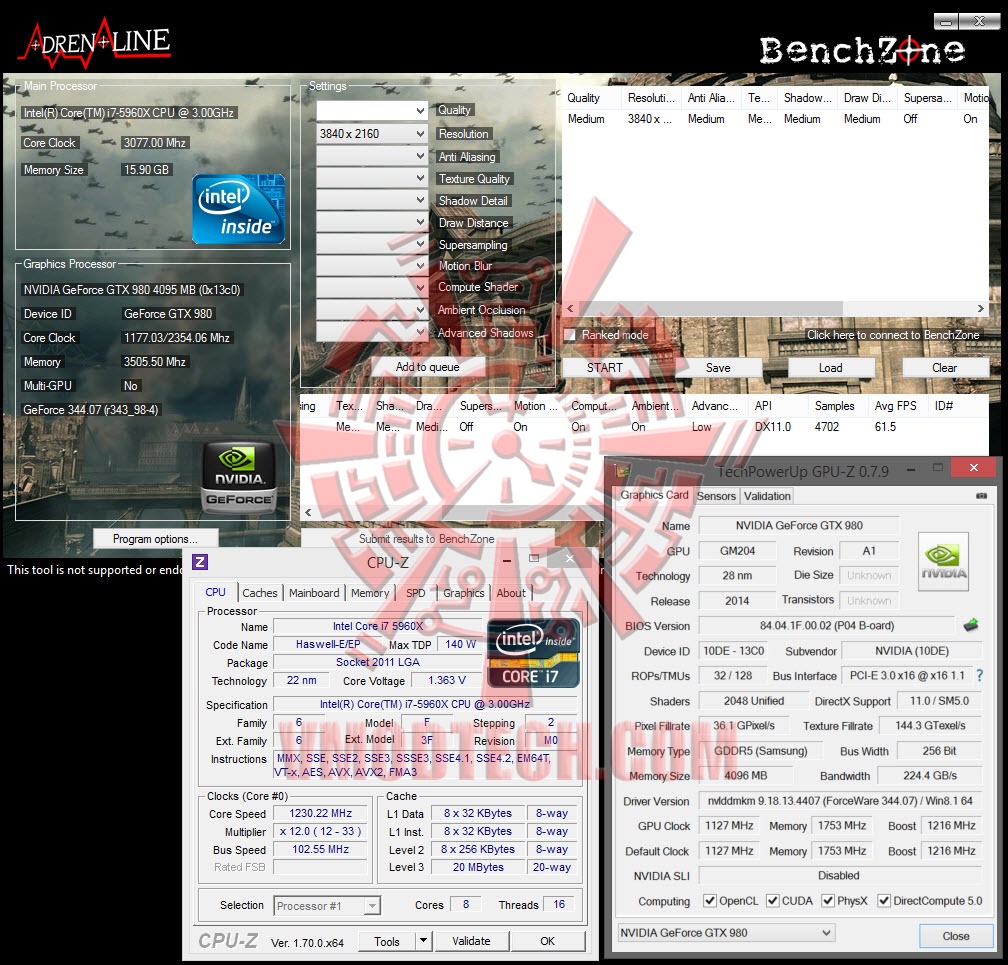The height and width of the screenshot is (965, 1008).
Task: Click the START benchmark button
Action: click(604, 368)
